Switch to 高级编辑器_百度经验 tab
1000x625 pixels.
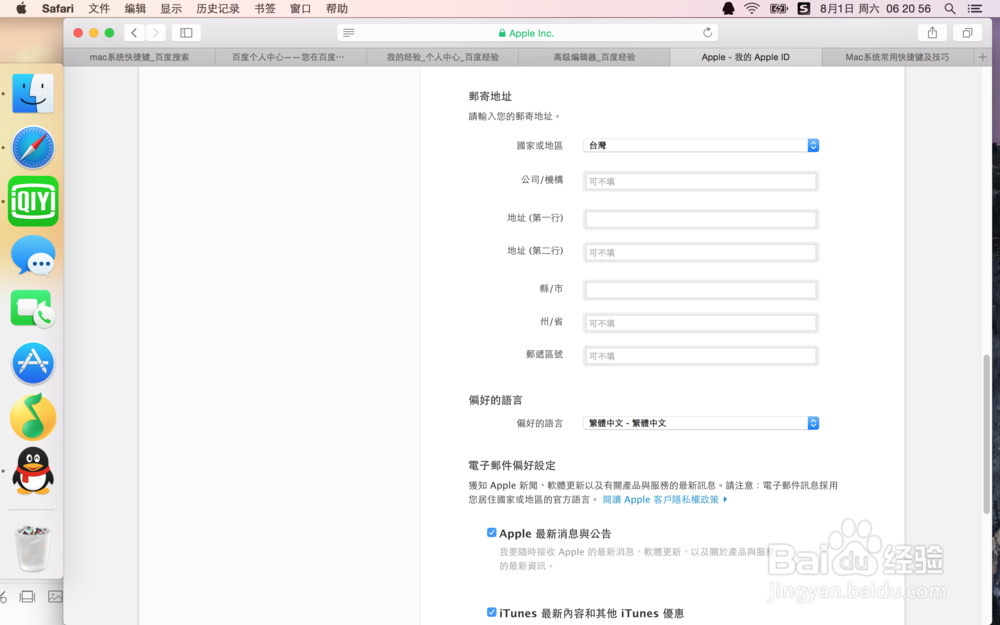594,57
